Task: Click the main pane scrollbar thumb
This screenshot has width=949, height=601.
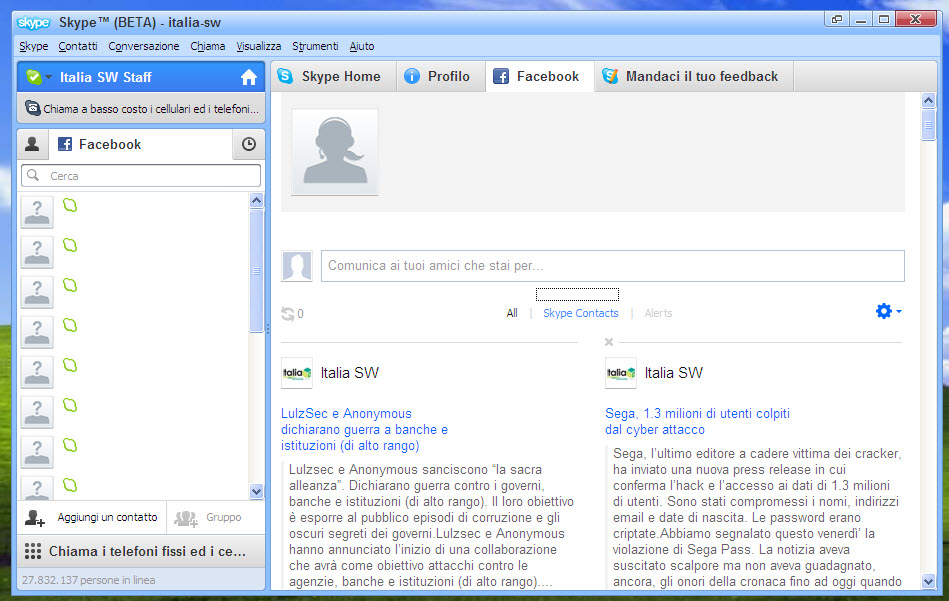Action: tap(928, 125)
